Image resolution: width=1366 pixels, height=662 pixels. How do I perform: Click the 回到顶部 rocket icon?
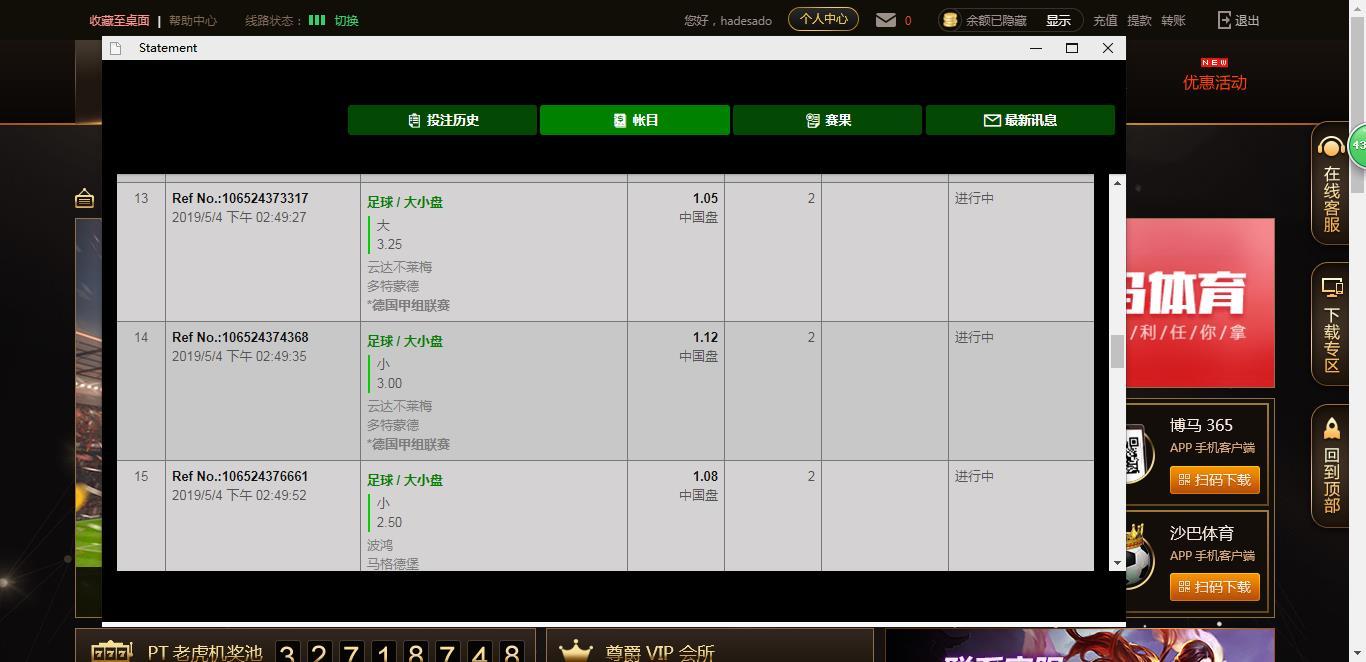(1331, 429)
